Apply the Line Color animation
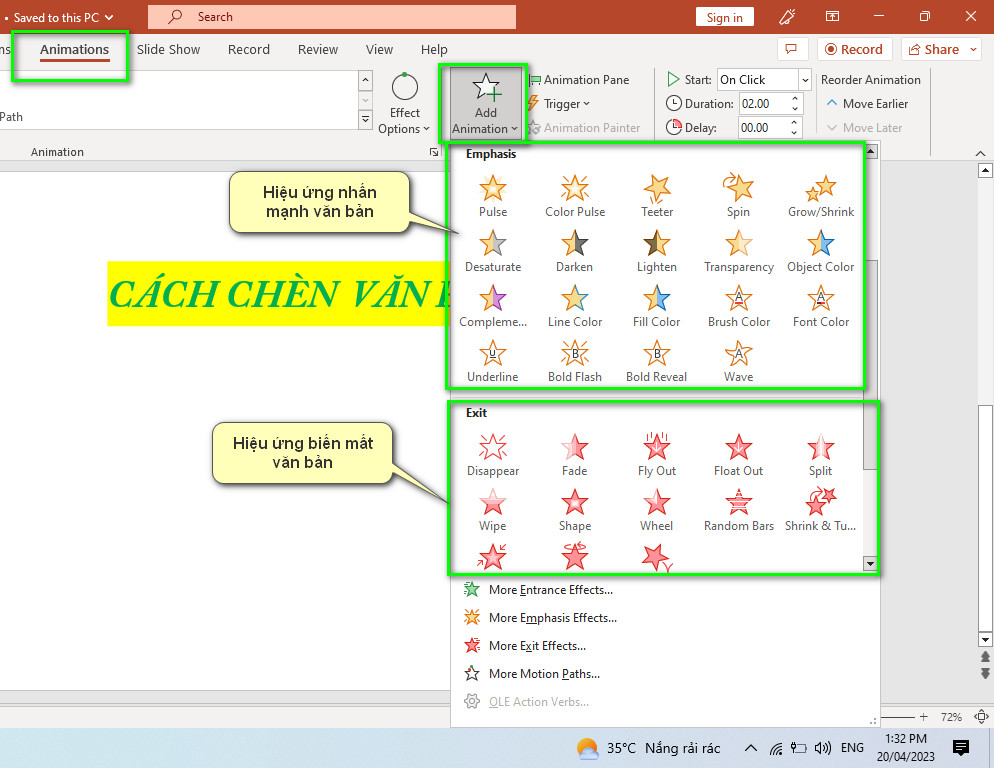994x768 pixels. [x=574, y=306]
